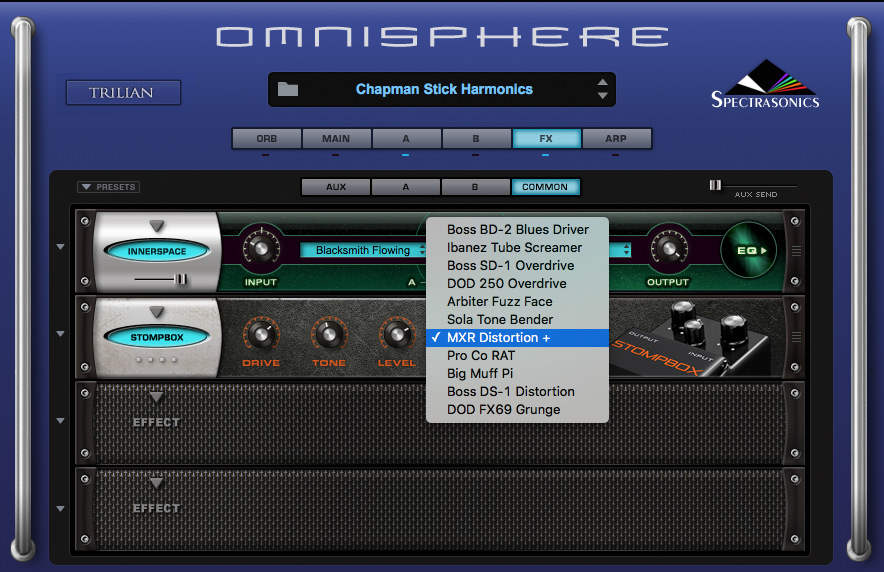884x572 pixels.
Task: Click the Stompbox DRIVE knob
Action: tap(261, 335)
